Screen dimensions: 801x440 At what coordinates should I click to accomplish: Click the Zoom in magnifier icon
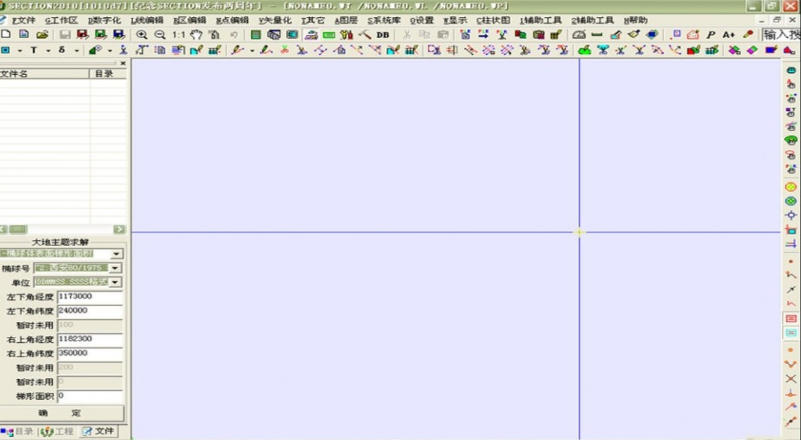[142, 34]
